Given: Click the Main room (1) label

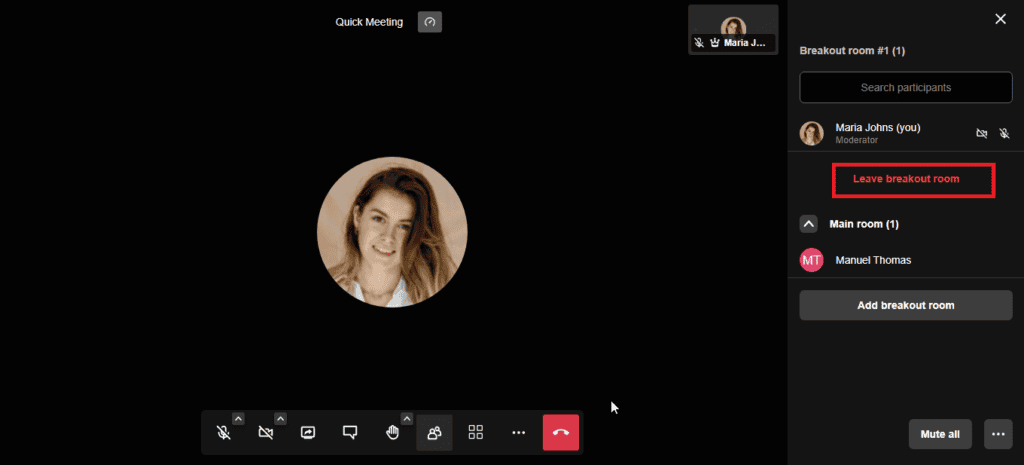Looking at the screenshot, I should [x=863, y=224].
